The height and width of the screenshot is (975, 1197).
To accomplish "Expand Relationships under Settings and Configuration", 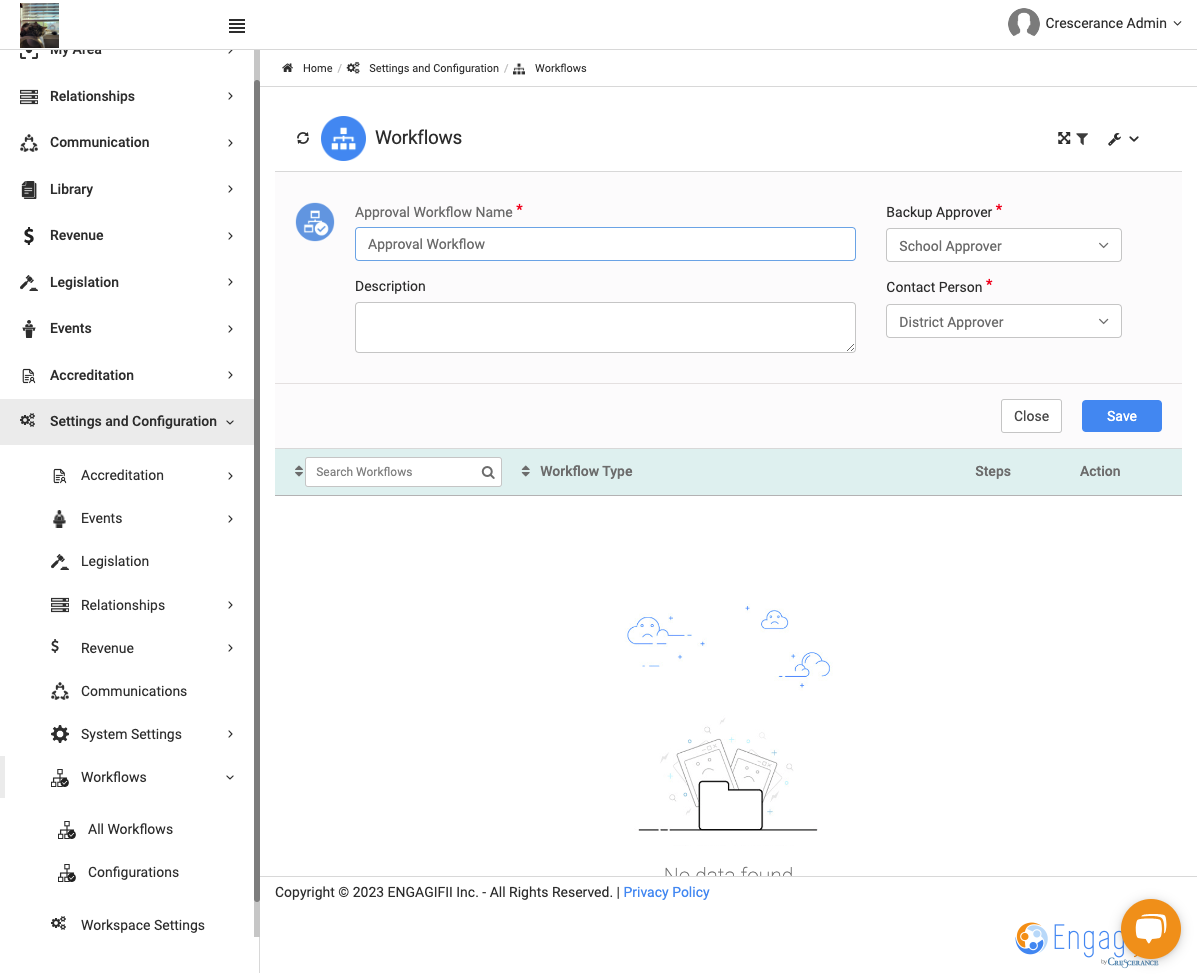I will coord(230,605).
